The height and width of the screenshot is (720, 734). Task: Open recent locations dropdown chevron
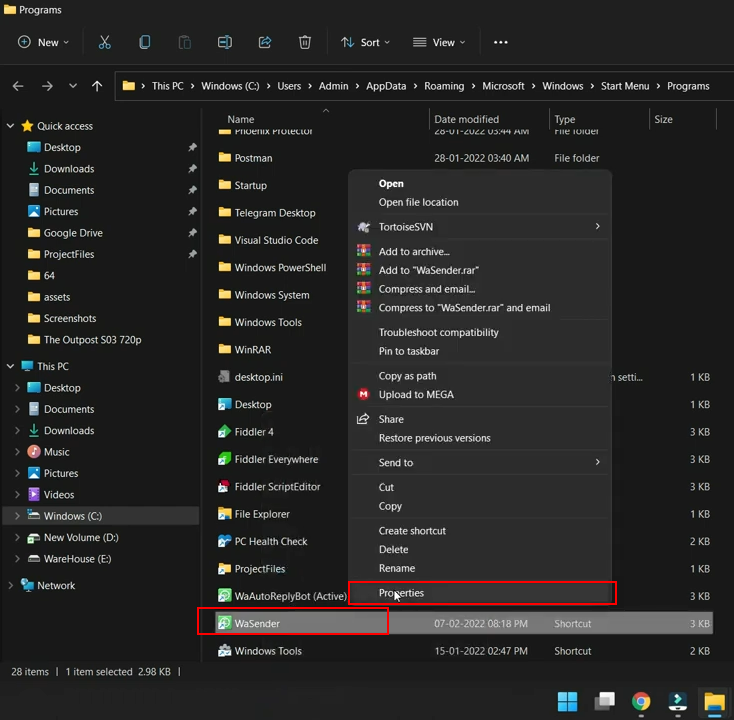[x=73, y=86]
